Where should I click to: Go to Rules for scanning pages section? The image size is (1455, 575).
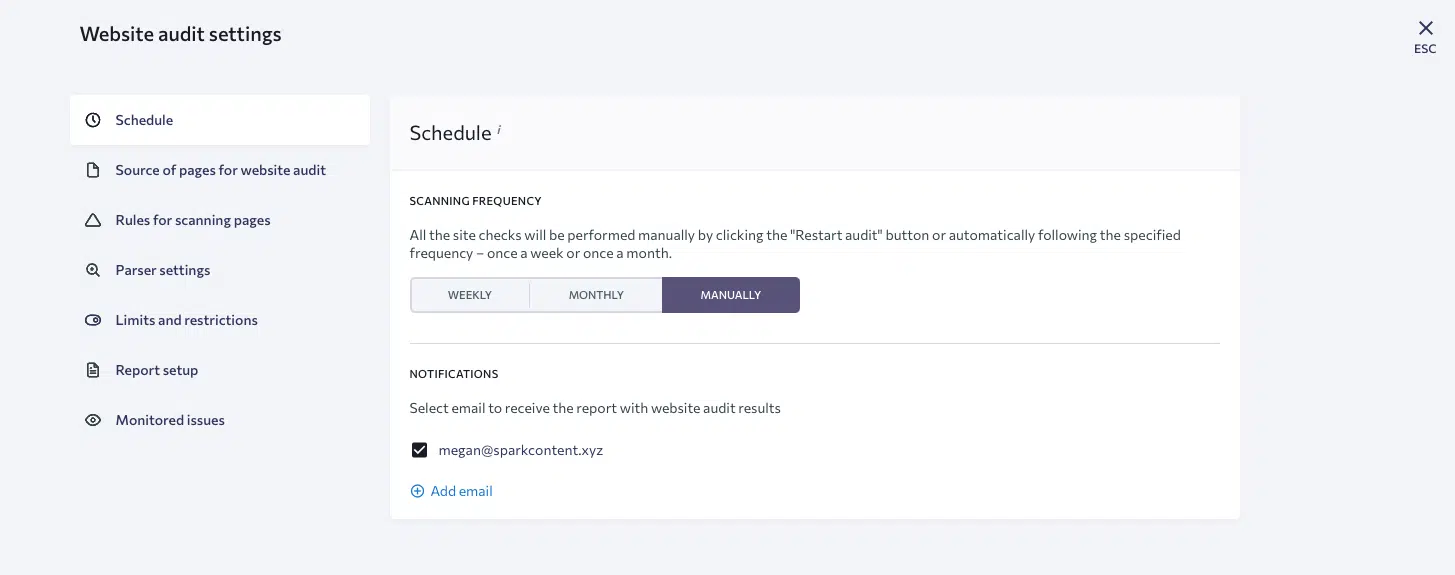pos(193,220)
